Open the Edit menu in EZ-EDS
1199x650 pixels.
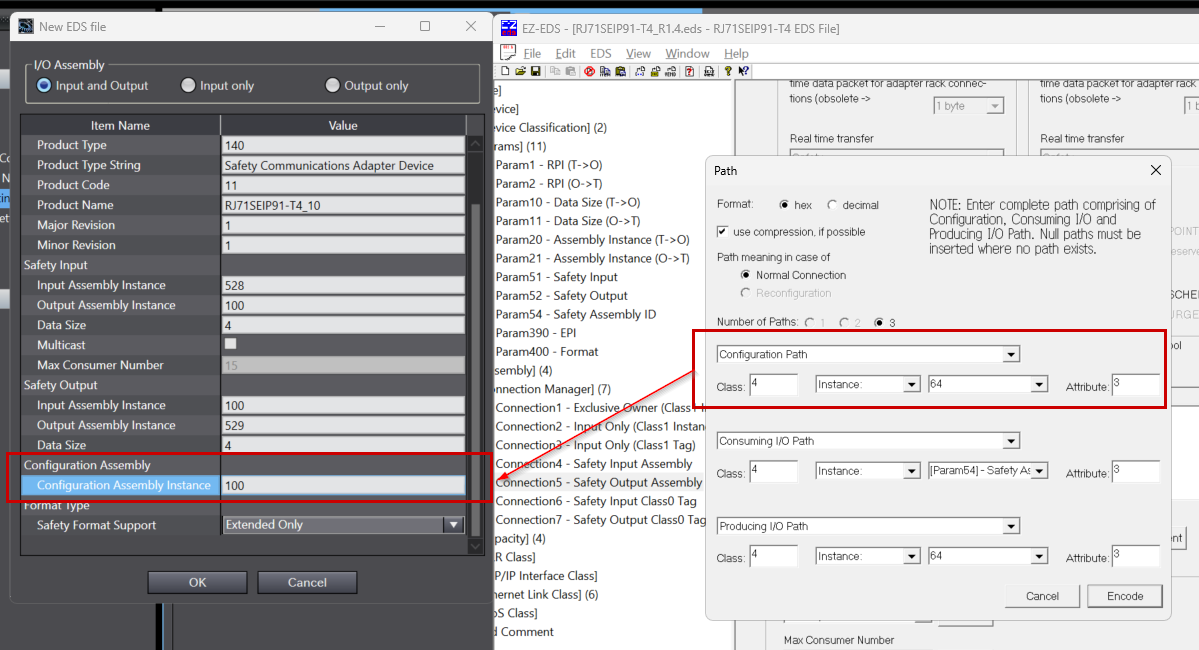[565, 54]
